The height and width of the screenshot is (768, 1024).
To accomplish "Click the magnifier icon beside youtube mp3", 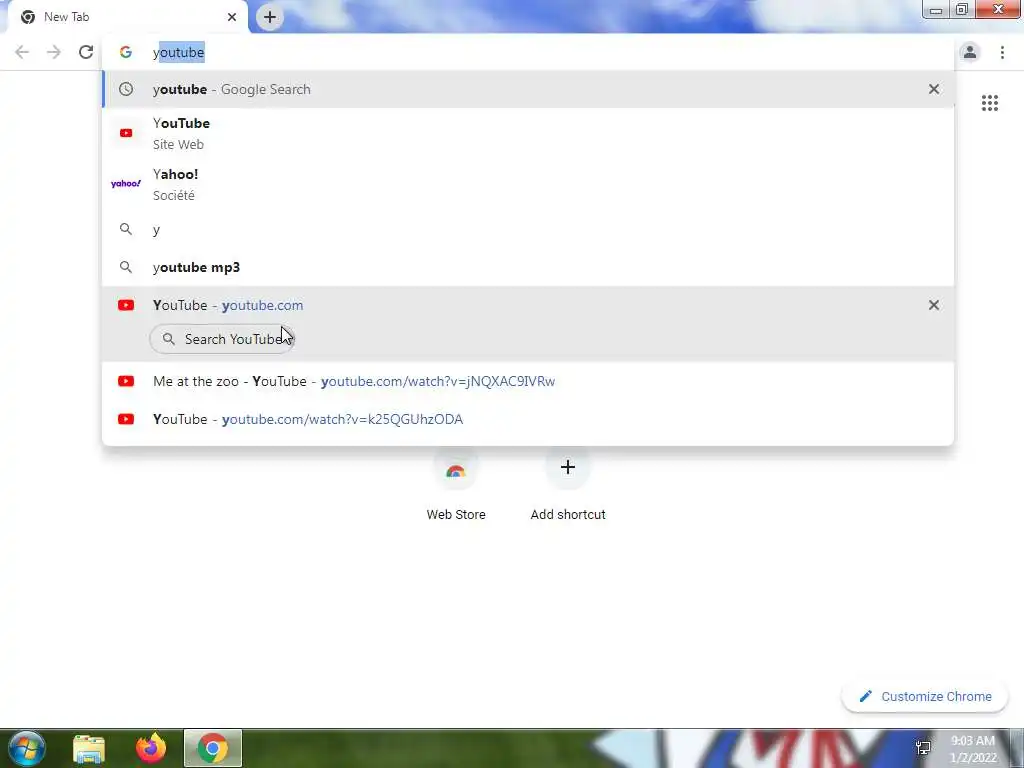I will pos(126,267).
